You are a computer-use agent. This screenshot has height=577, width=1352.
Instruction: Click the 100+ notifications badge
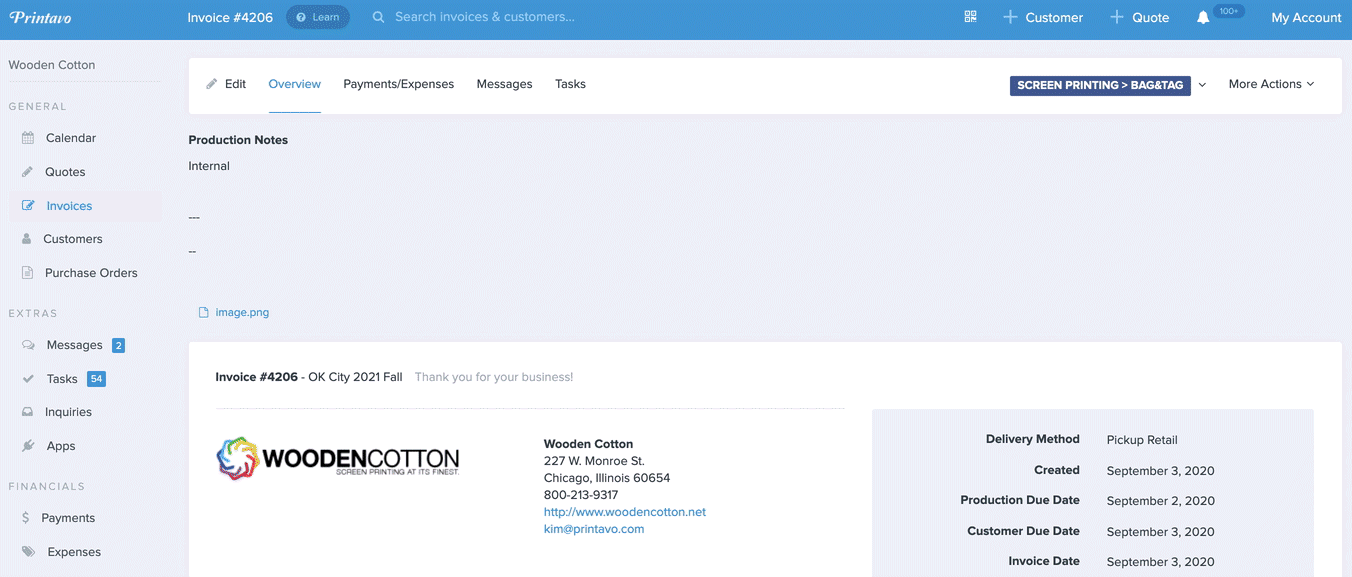pos(1229,11)
